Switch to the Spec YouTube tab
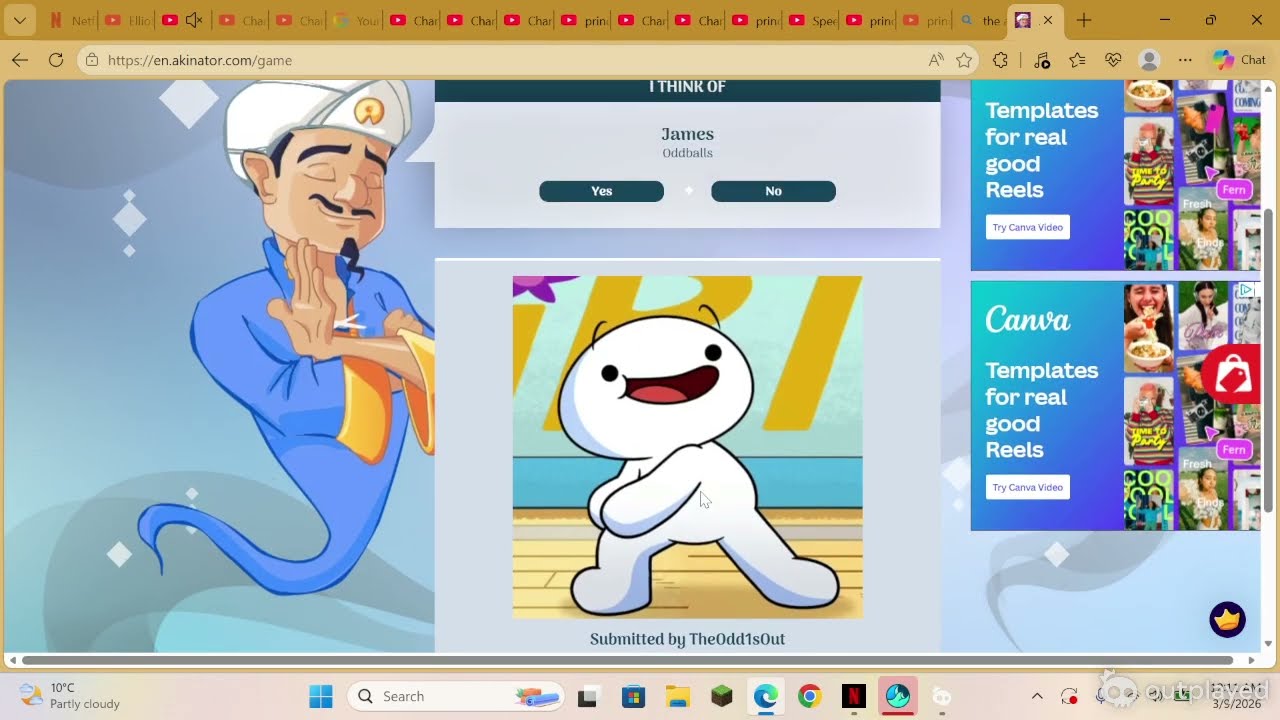This screenshot has height=720, width=1280. click(812, 20)
